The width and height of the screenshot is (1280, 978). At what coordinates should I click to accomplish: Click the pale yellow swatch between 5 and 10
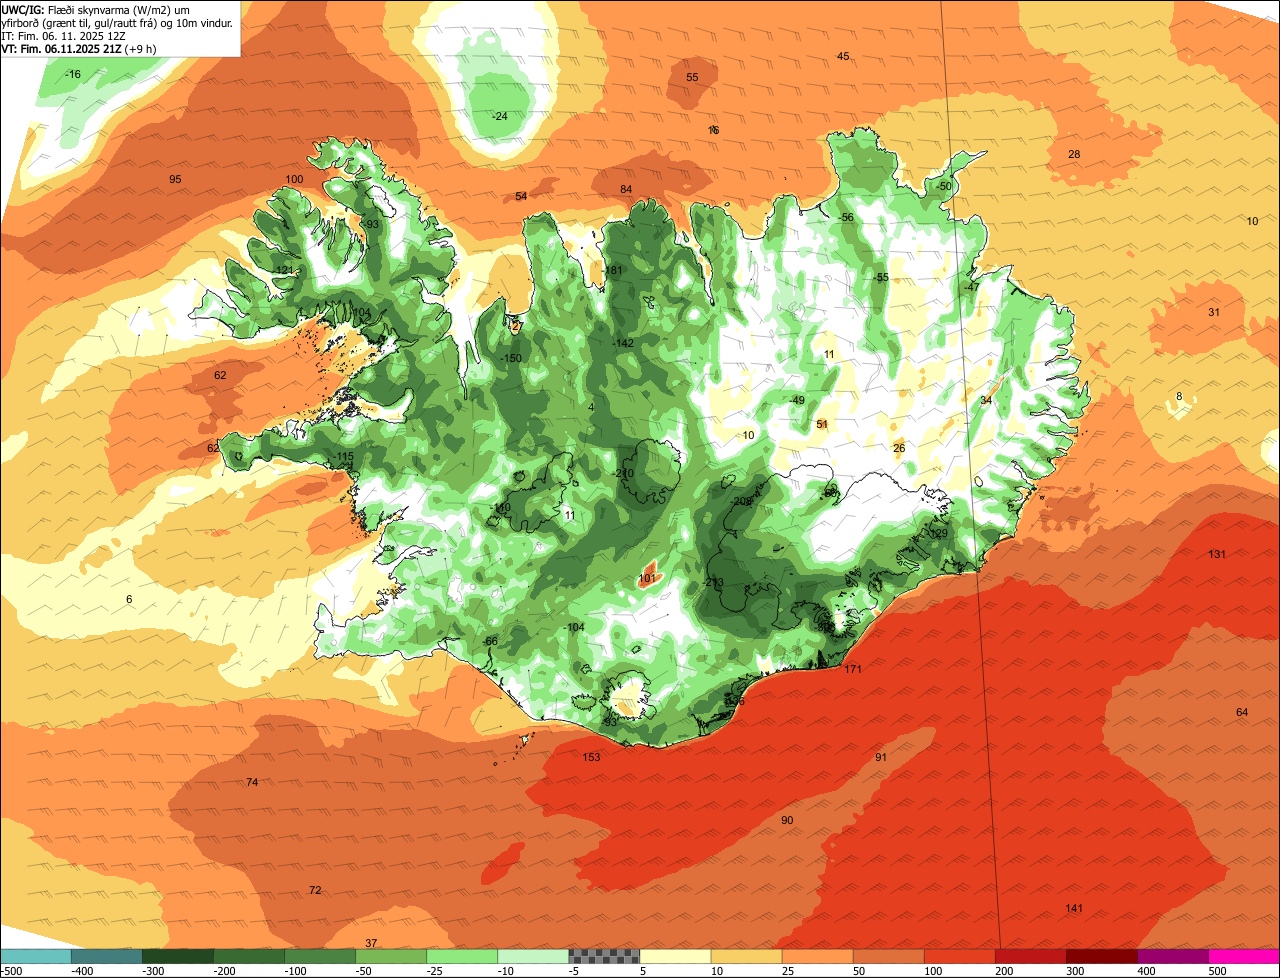tap(675, 956)
